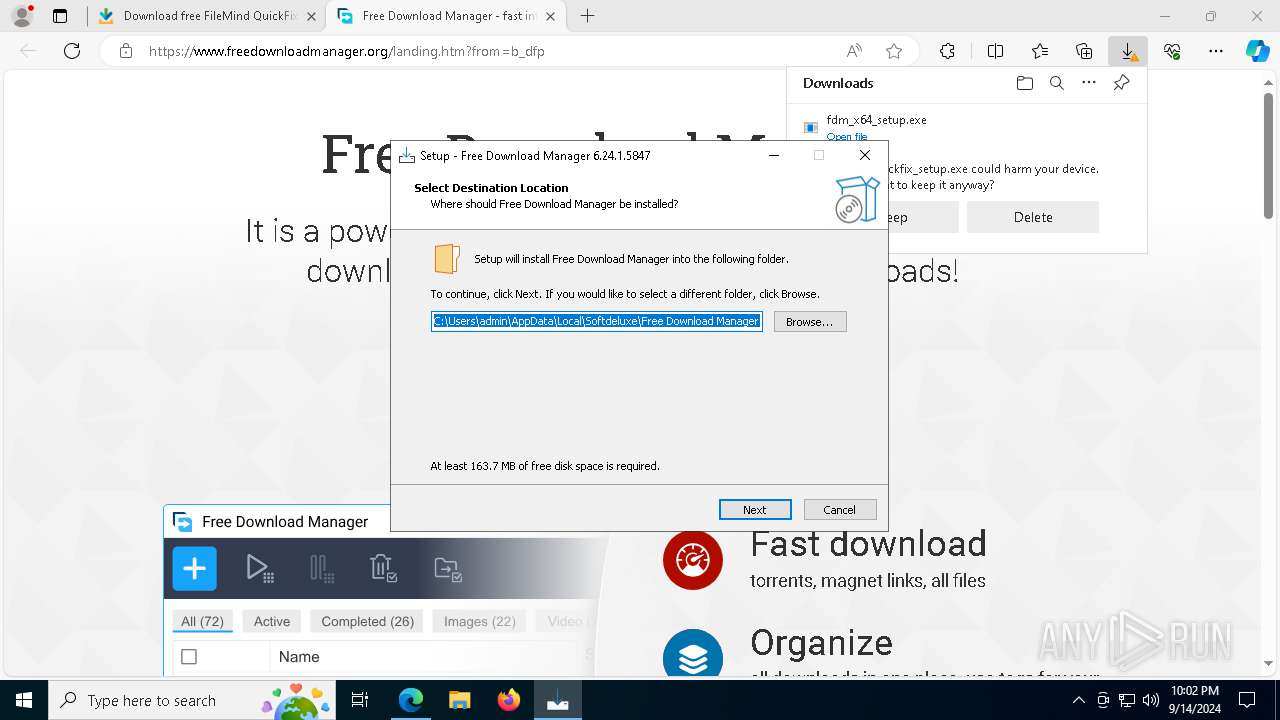Select the Completed (26) filter tab
The height and width of the screenshot is (720, 1280).
coord(368,621)
